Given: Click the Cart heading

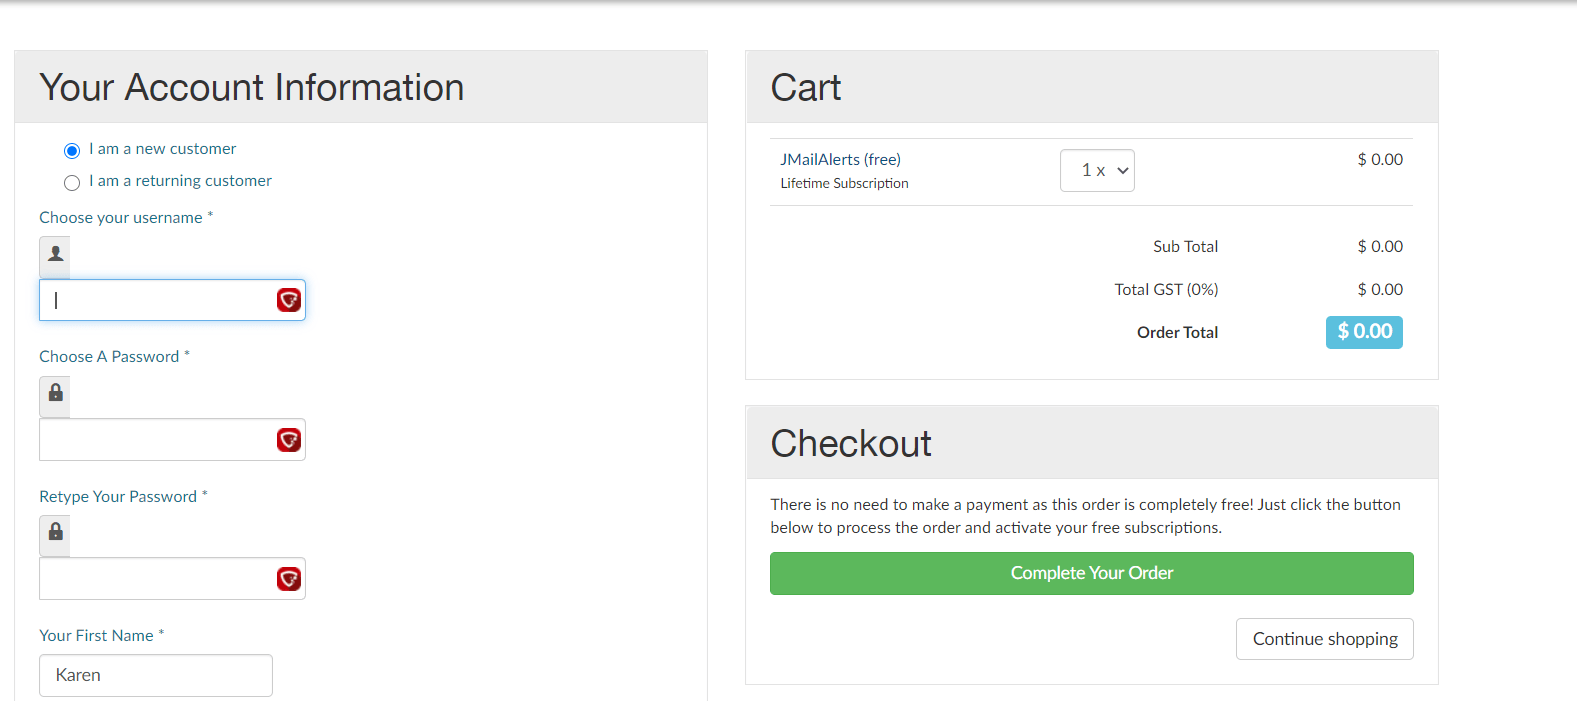Looking at the screenshot, I should click(x=806, y=88).
